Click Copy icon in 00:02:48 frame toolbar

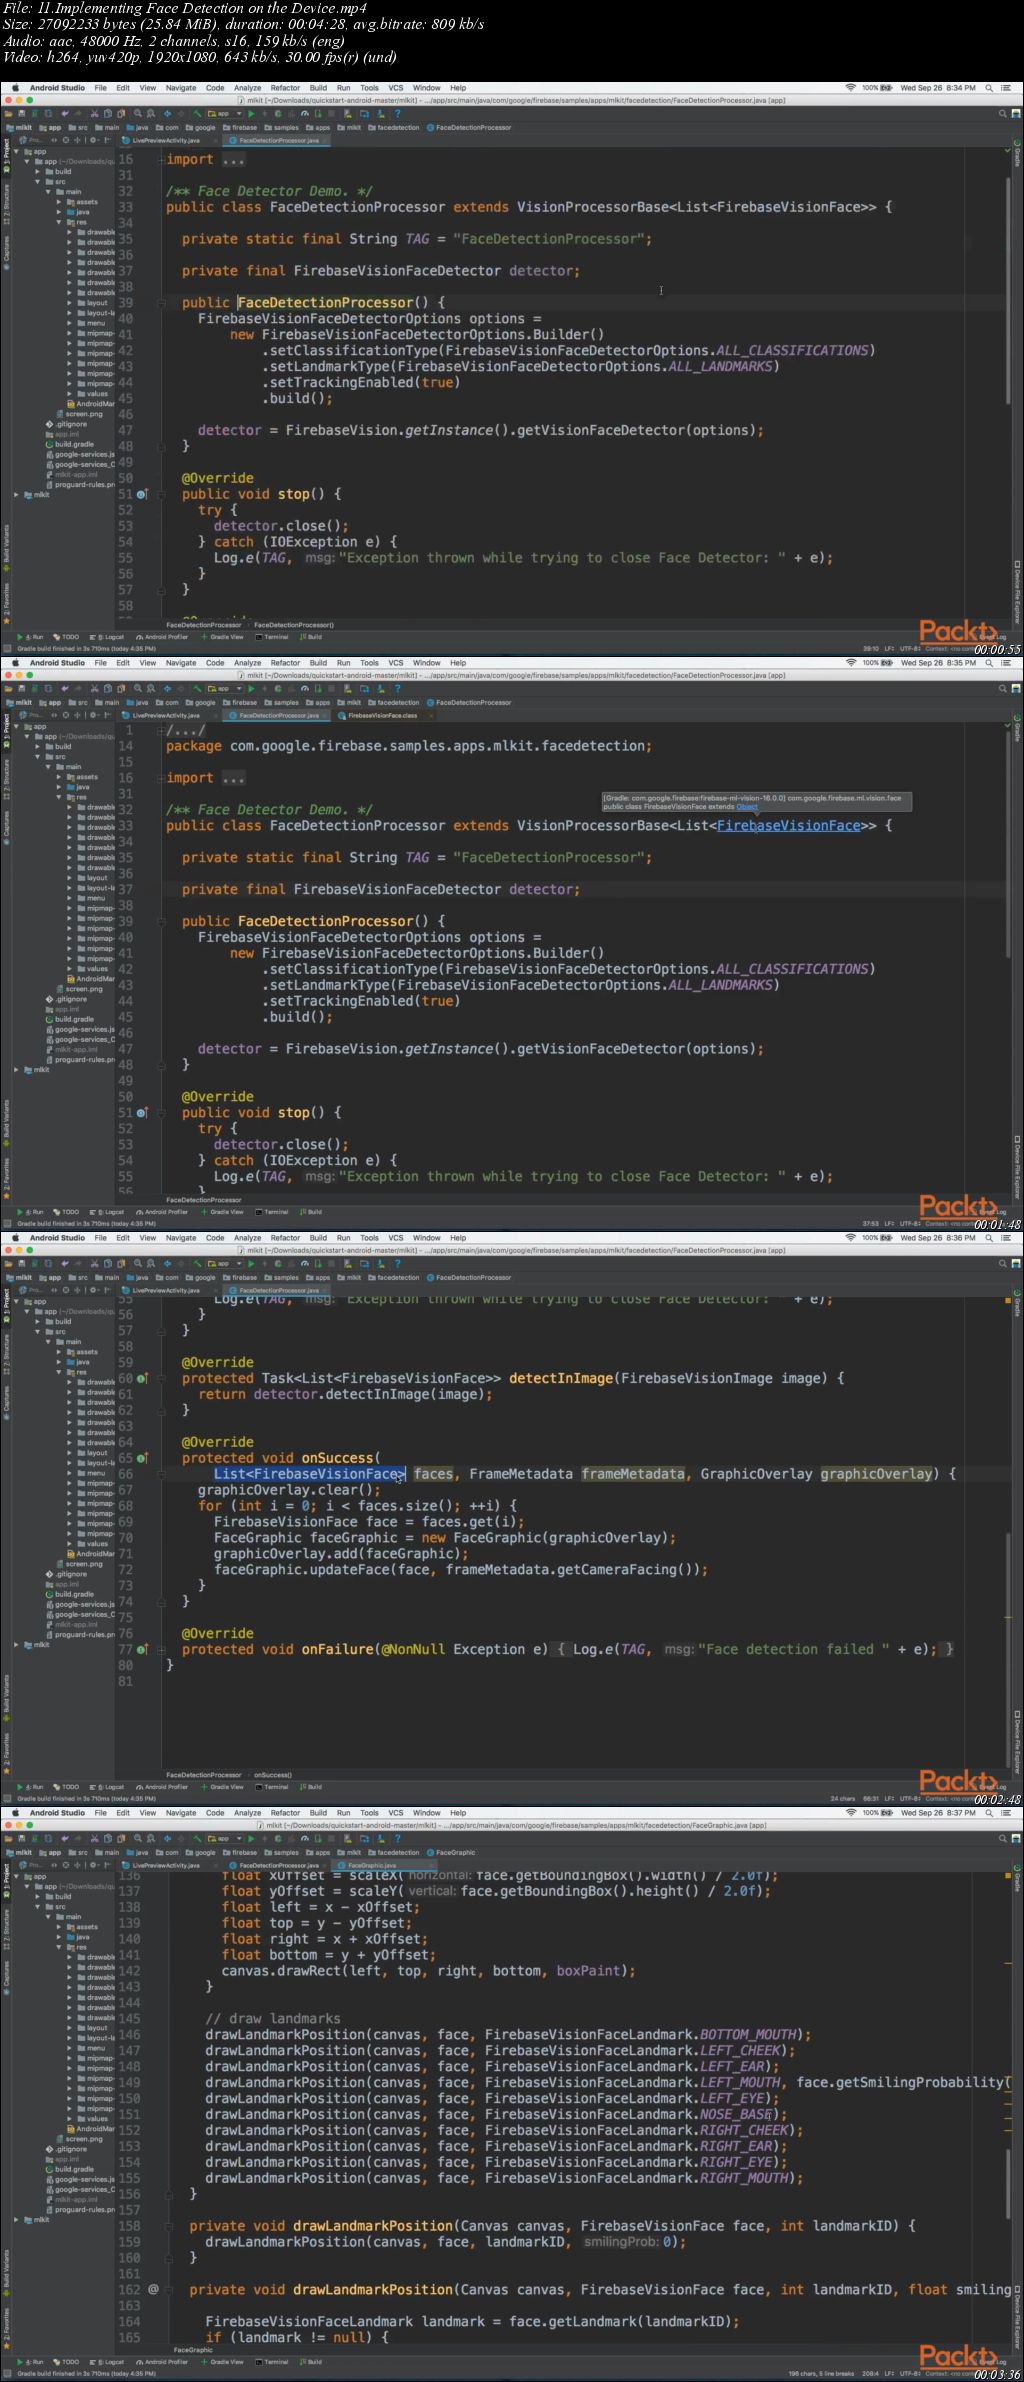(x=108, y=1264)
